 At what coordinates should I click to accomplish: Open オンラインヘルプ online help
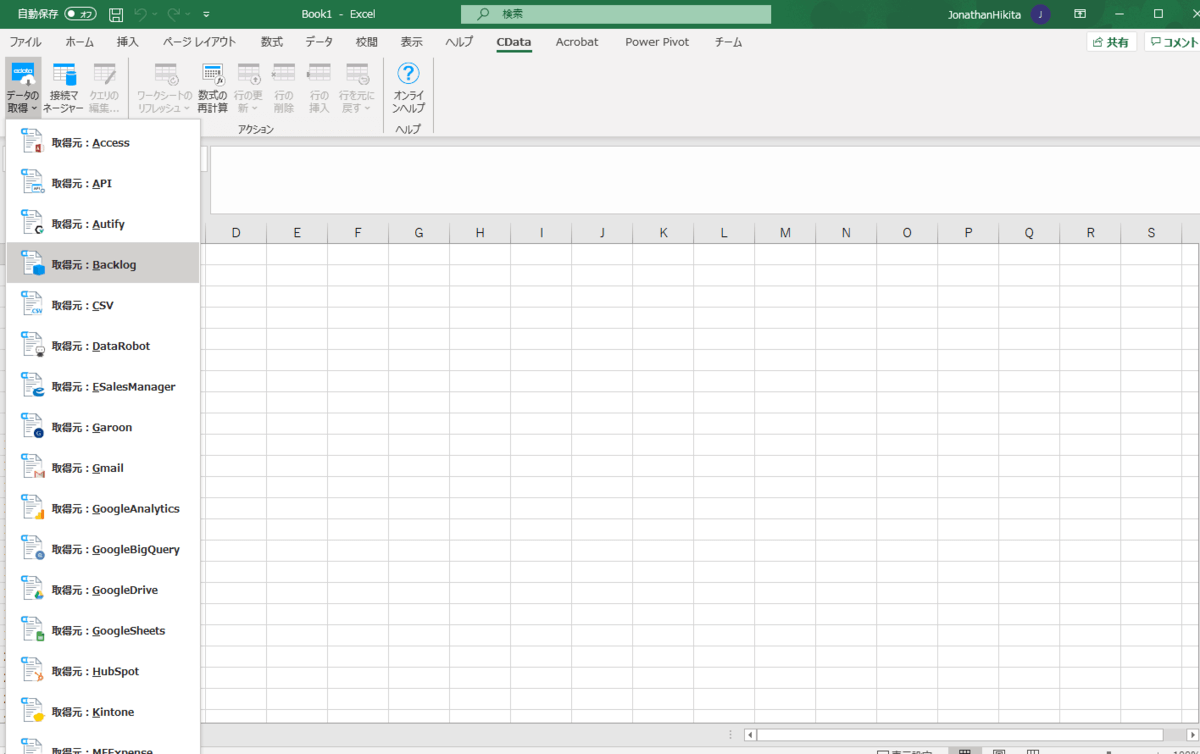pos(408,87)
